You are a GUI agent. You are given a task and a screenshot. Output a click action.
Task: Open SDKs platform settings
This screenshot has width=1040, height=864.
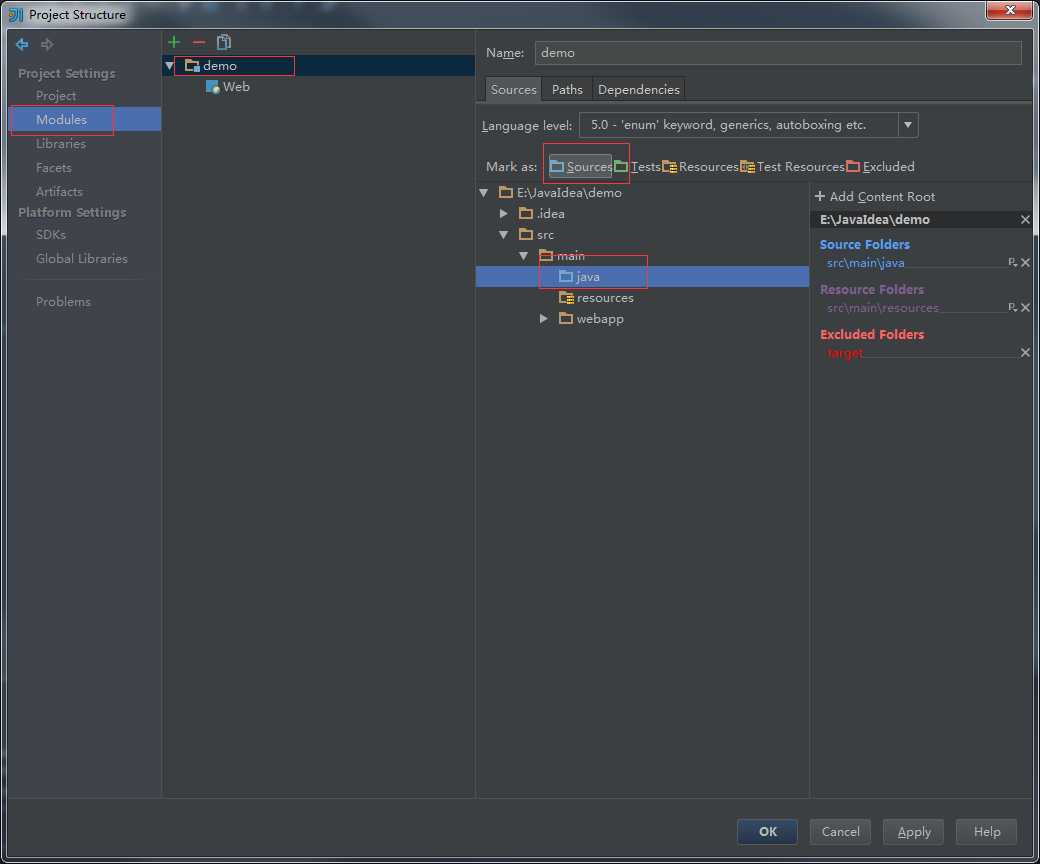50,235
